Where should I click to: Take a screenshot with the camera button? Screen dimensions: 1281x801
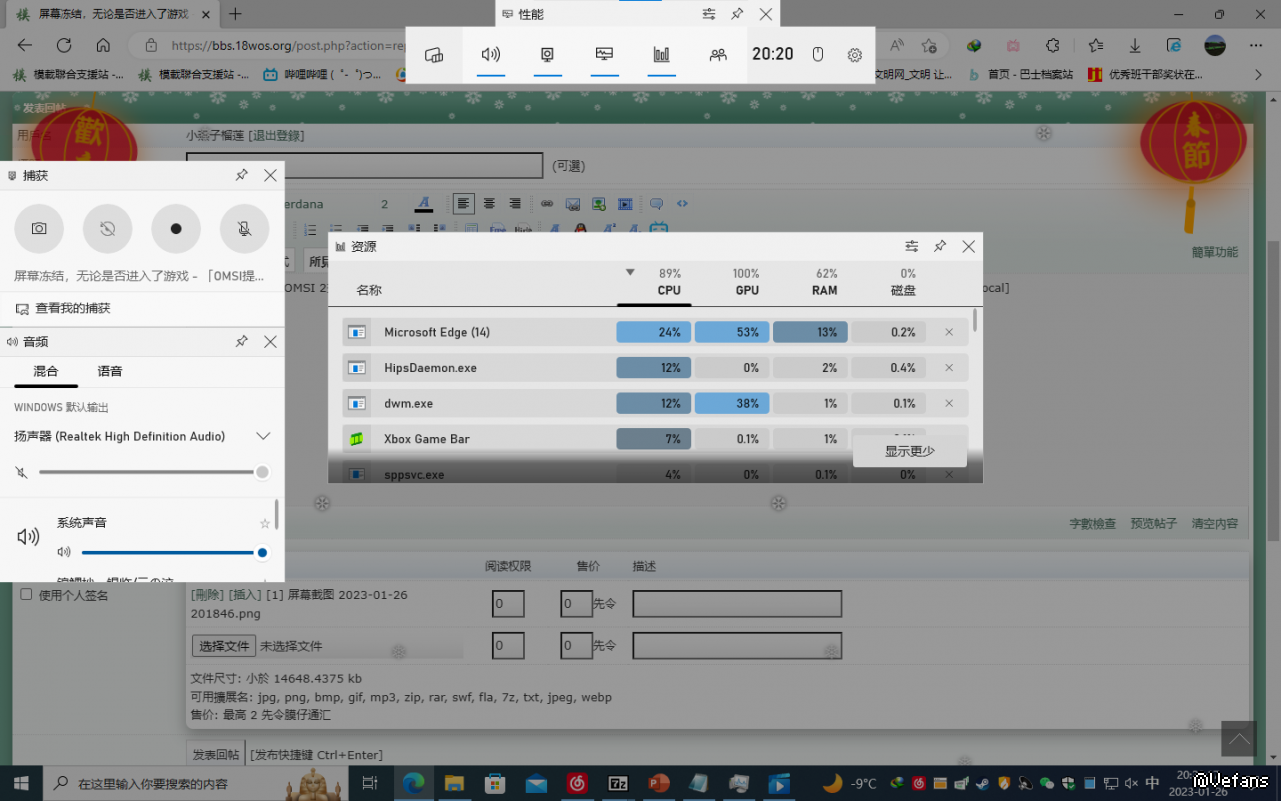pos(39,228)
